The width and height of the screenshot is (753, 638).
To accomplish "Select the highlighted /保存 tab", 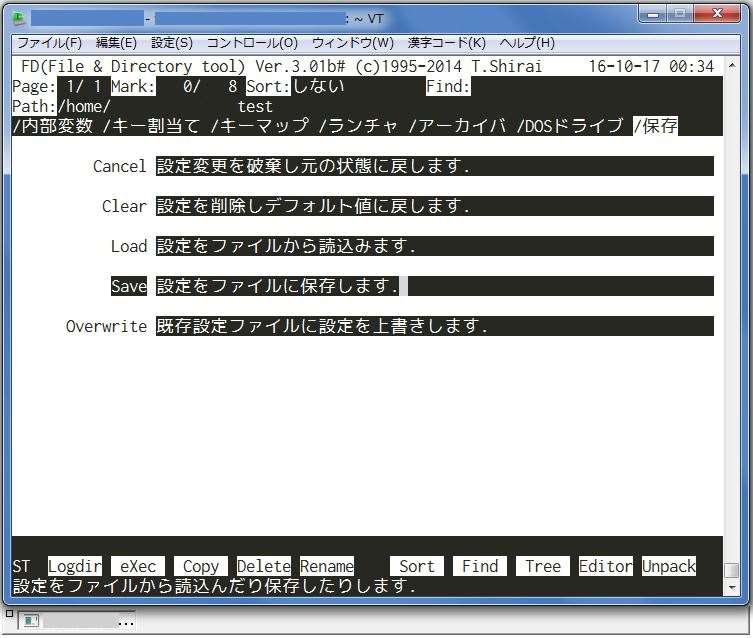I will tap(656, 126).
